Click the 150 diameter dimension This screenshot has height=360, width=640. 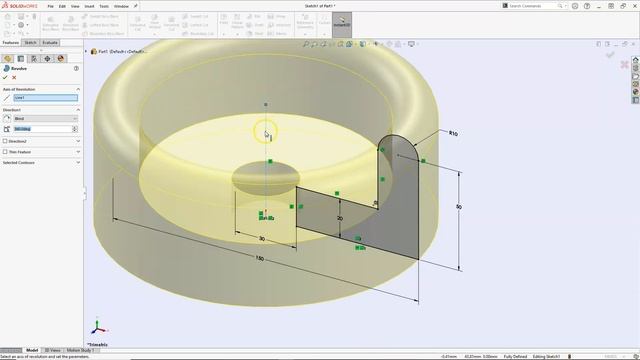260,258
